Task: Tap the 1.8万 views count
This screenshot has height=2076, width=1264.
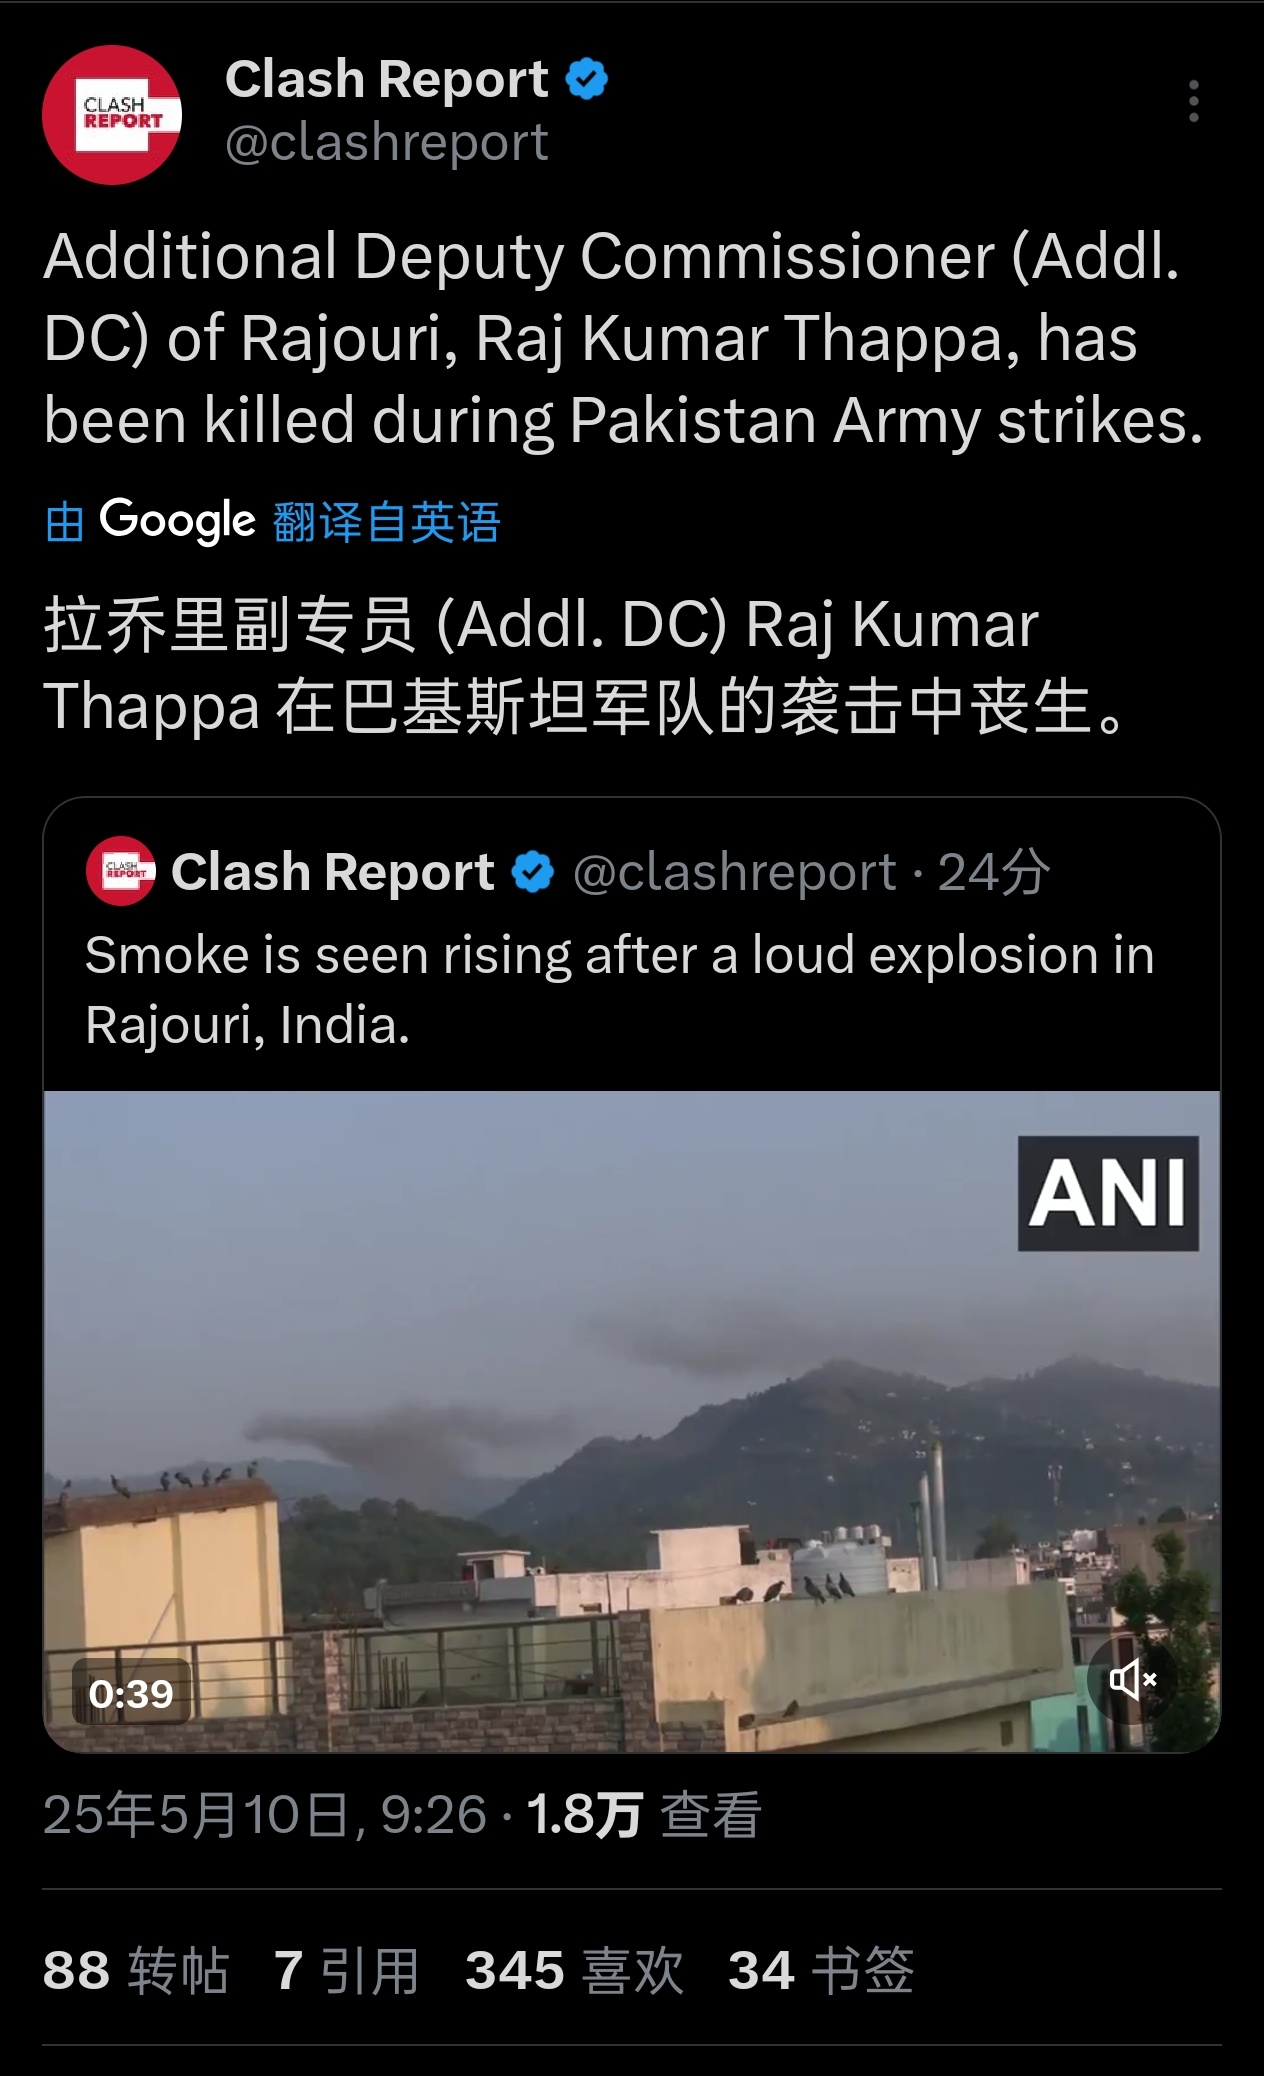Action: (644, 1814)
